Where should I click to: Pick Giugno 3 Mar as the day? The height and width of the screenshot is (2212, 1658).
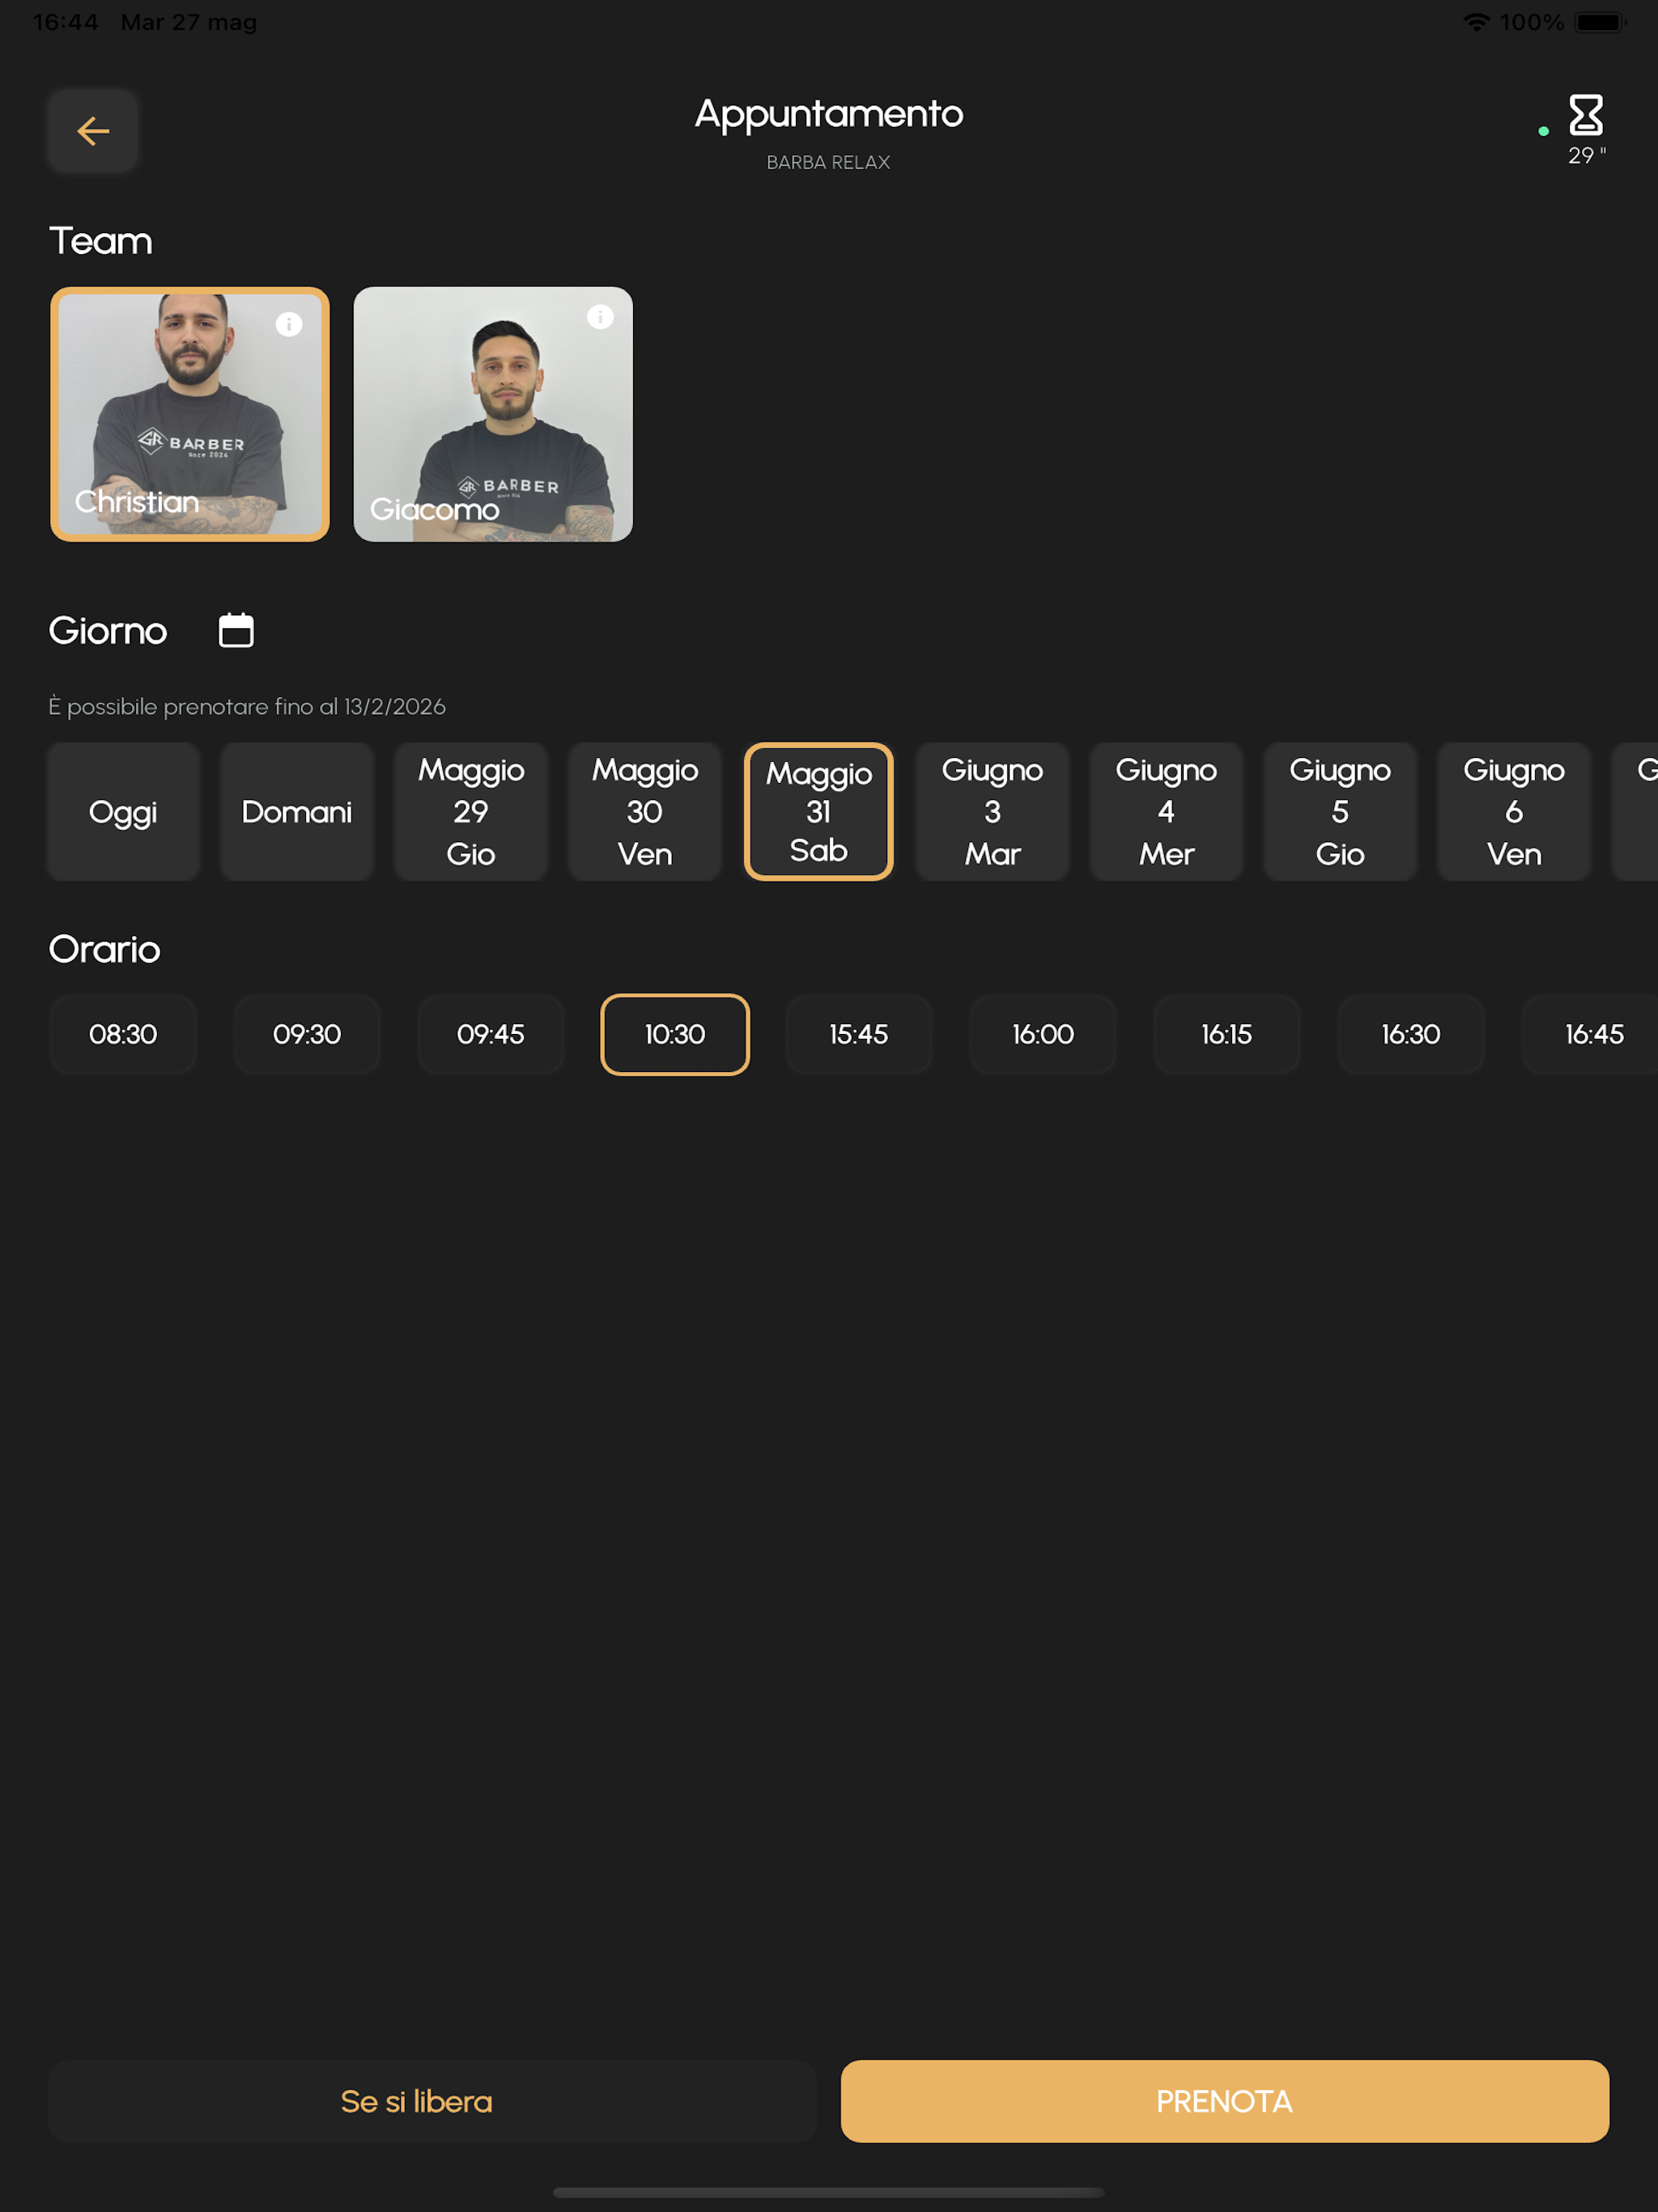pos(993,812)
